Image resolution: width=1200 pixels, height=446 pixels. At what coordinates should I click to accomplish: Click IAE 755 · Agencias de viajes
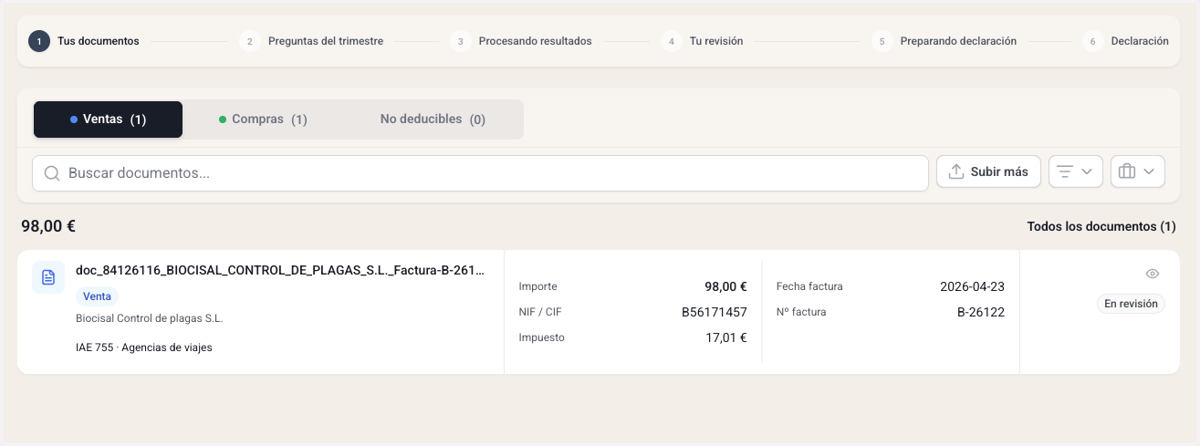click(144, 348)
